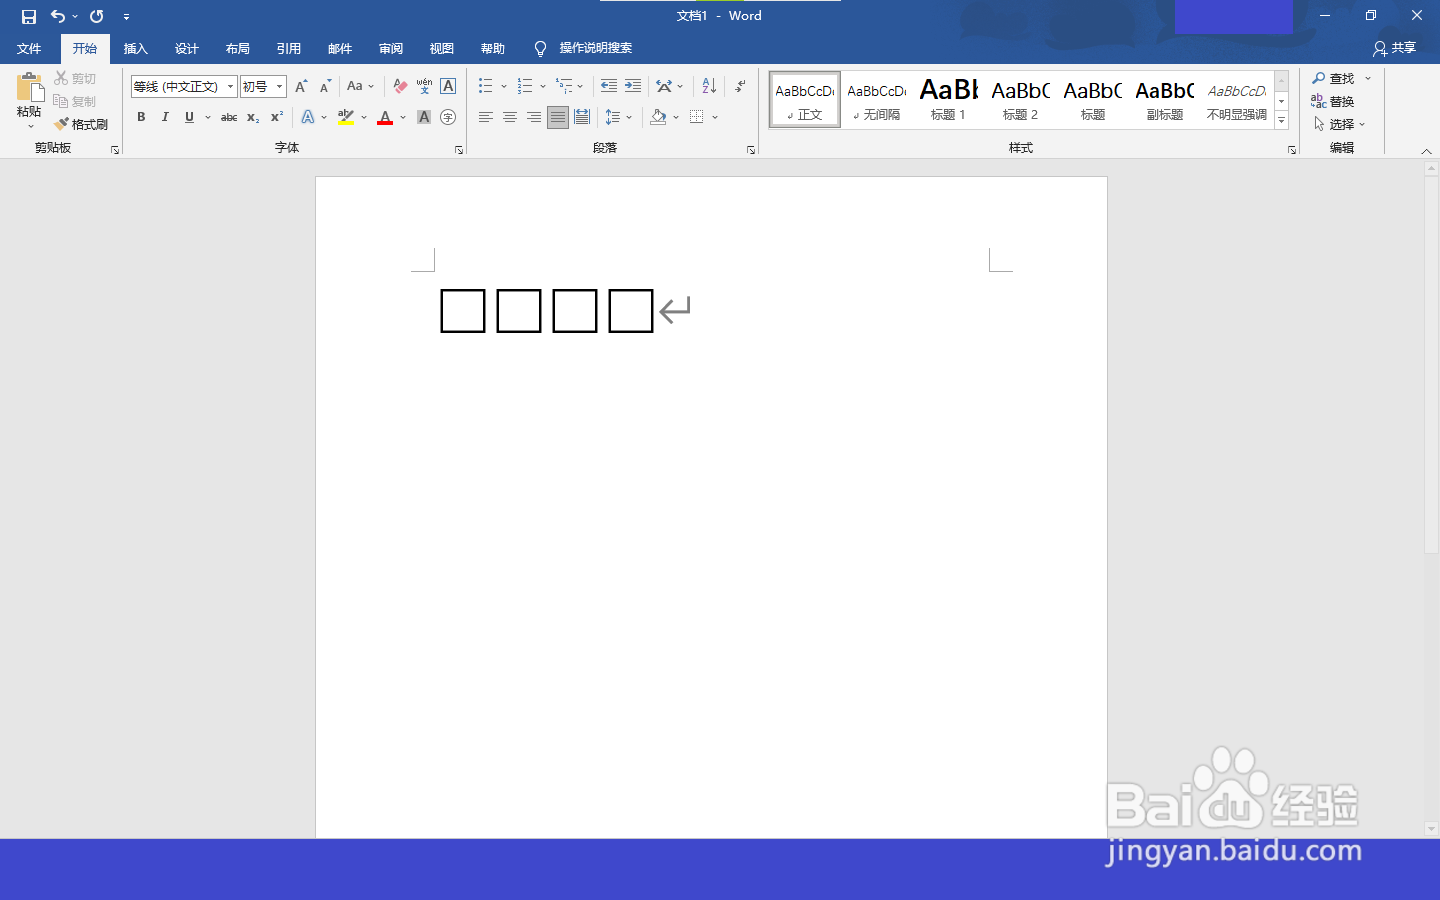Click the Share (共享) button

point(1395,48)
